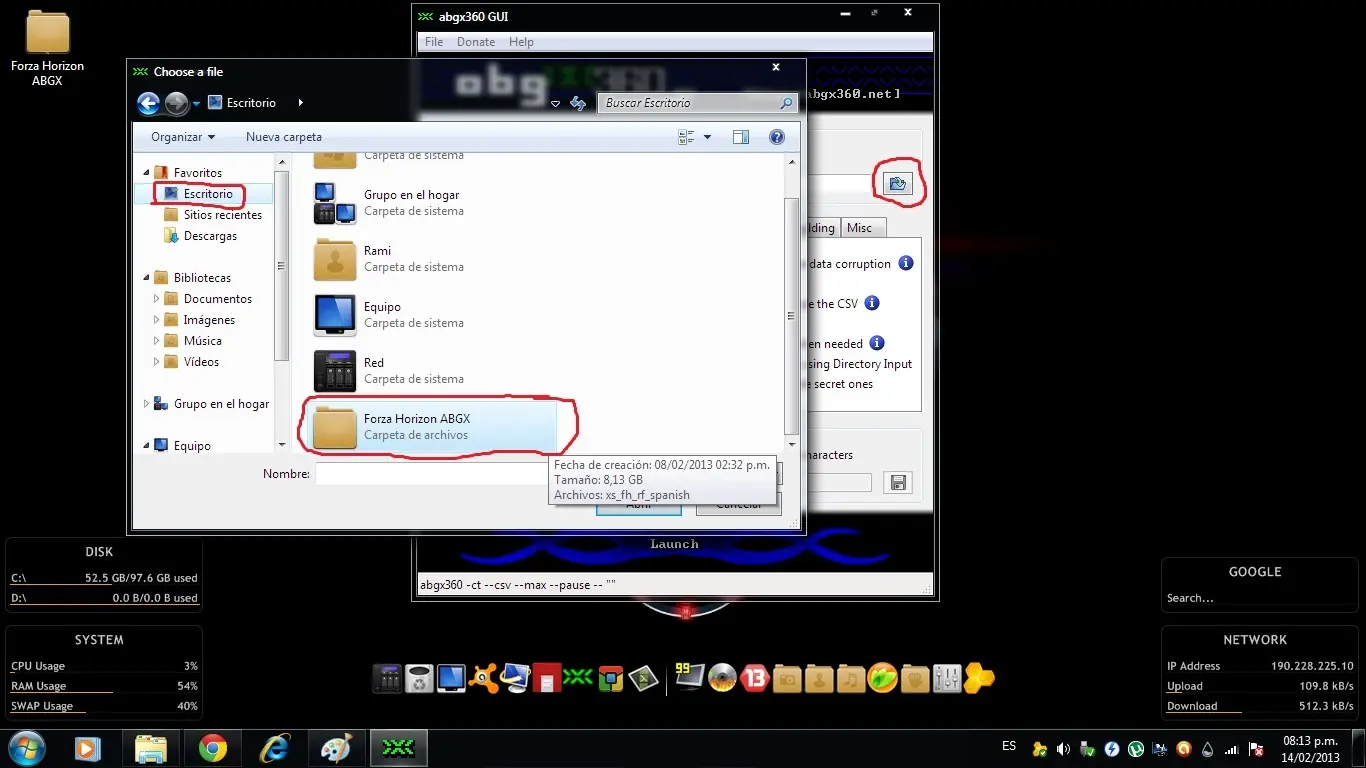Open Google Chrome from the taskbar
Screen dimensions: 1366x768
(x=212, y=748)
